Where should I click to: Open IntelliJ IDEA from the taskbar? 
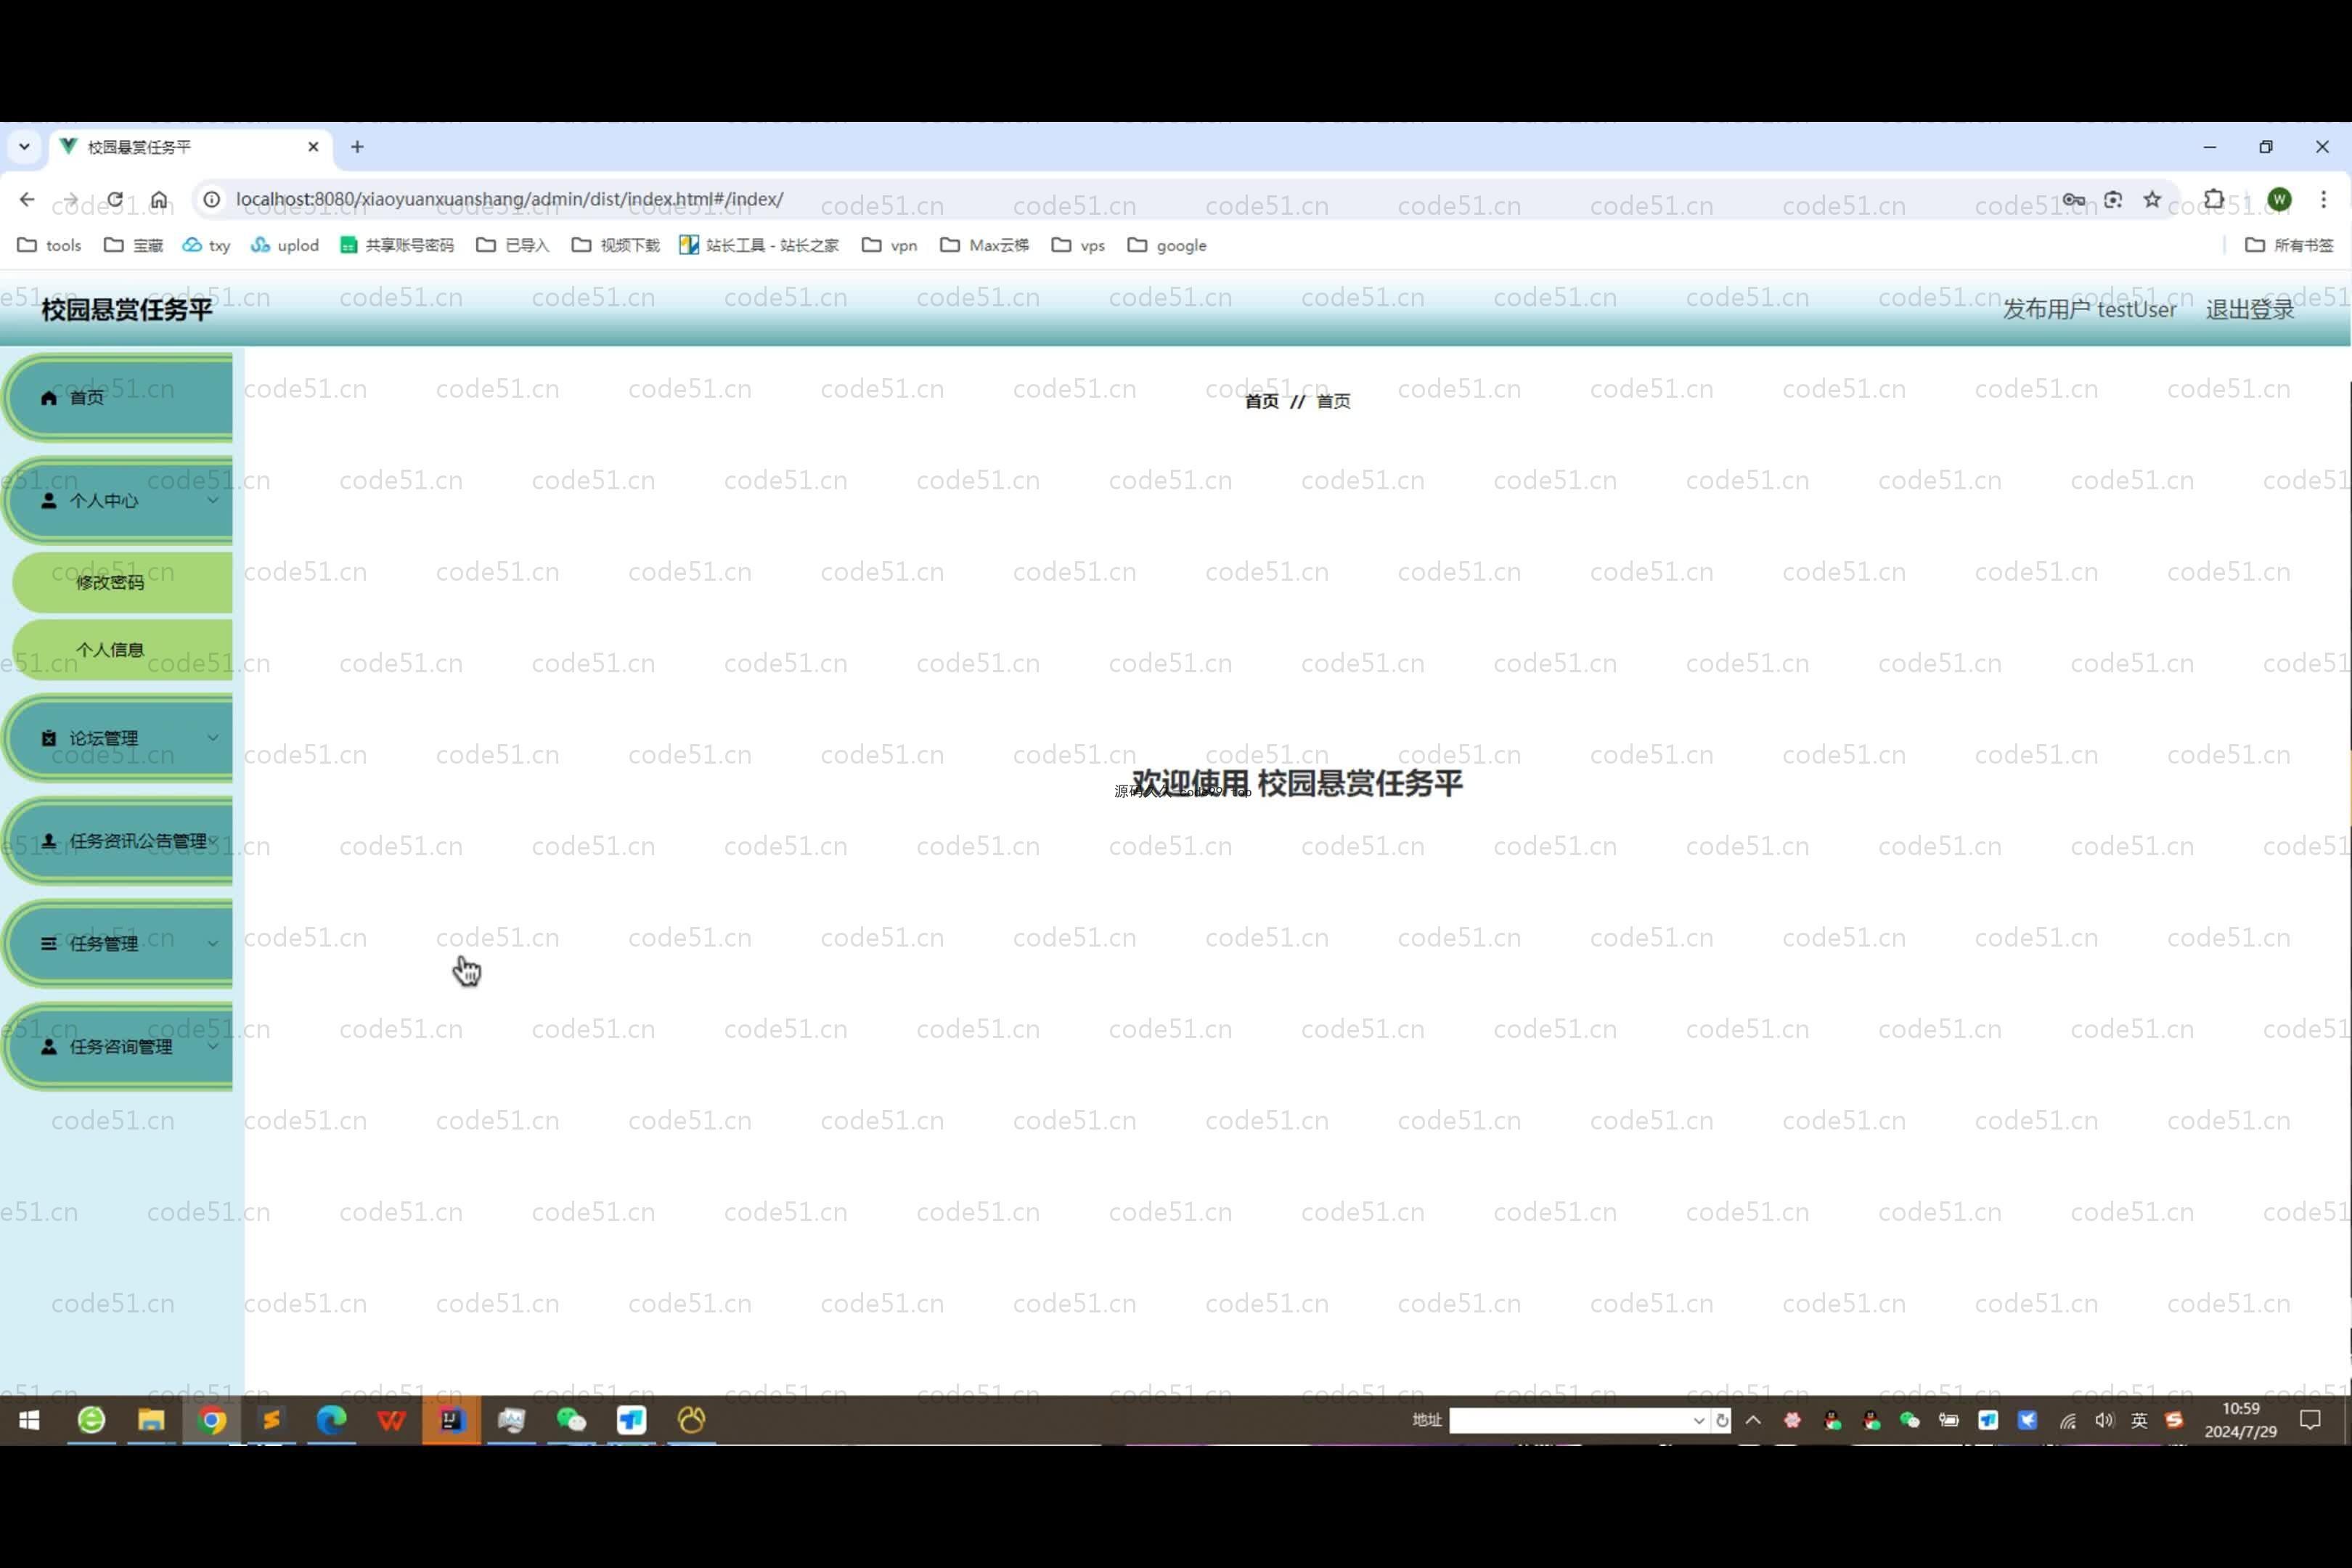click(451, 1420)
